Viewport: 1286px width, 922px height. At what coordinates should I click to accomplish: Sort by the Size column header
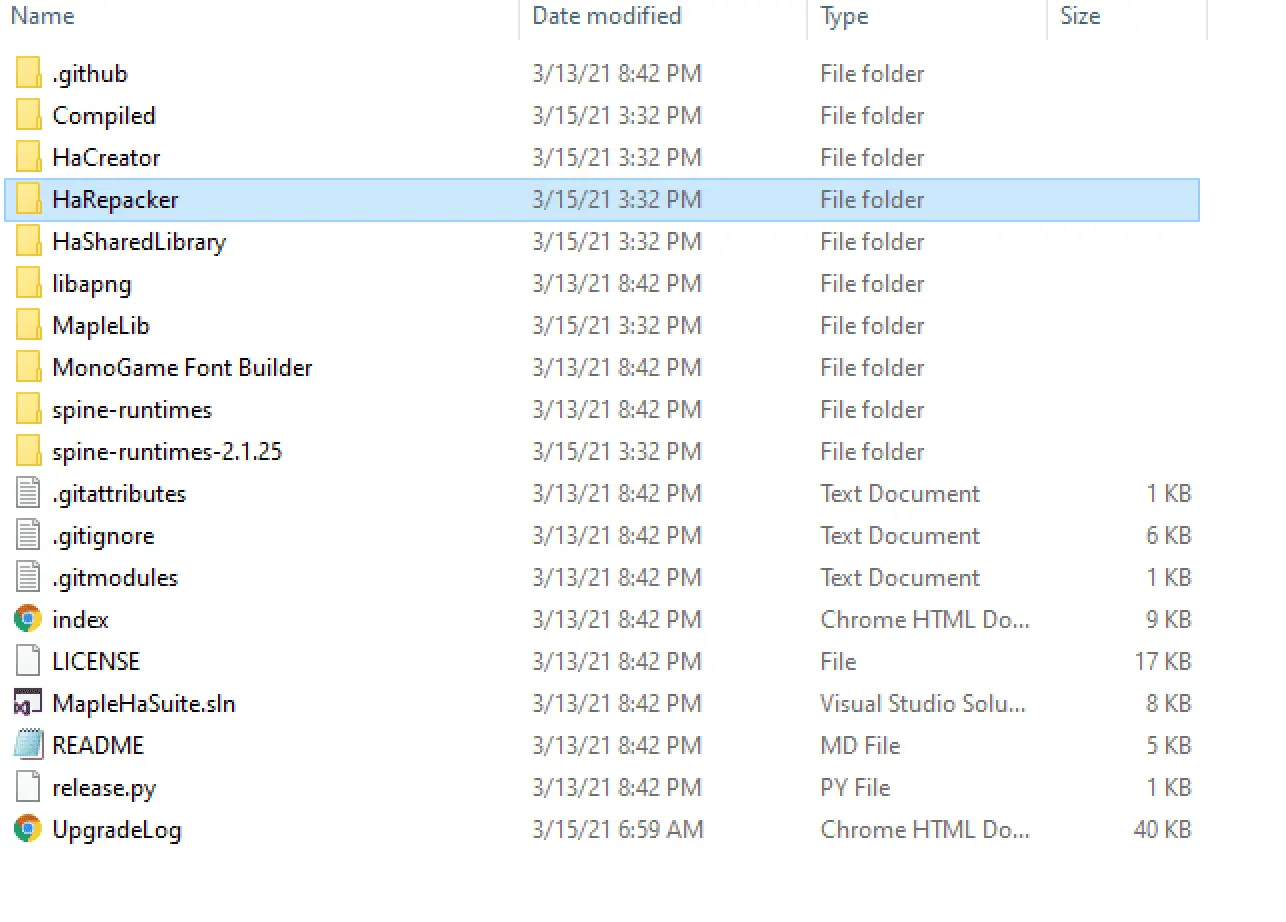point(1080,16)
